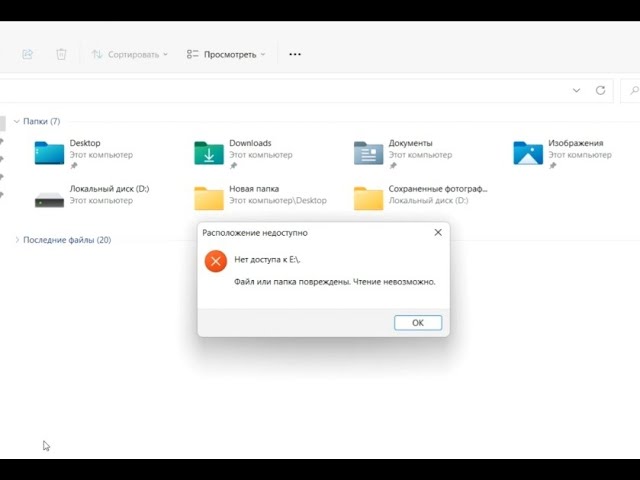Image resolution: width=640 pixels, height=480 pixels.
Task: Click the Share icon in toolbar
Action: click(28, 54)
